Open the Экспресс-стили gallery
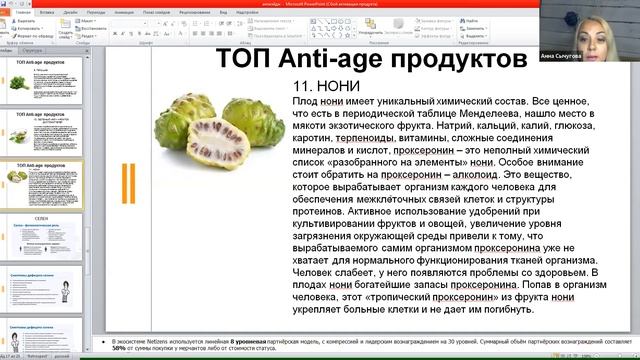This screenshot has height=360, width=640. click(x=399, y=27)
